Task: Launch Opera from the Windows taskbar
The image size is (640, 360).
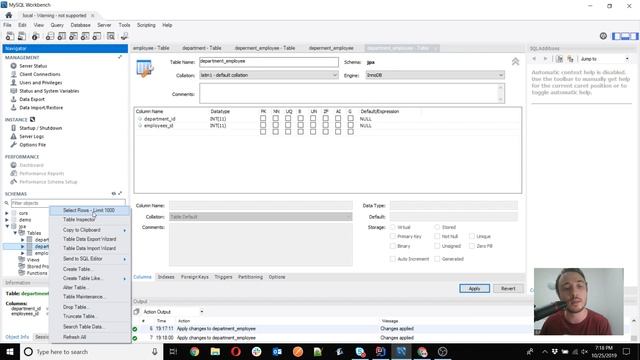Action: coord(236,351)
